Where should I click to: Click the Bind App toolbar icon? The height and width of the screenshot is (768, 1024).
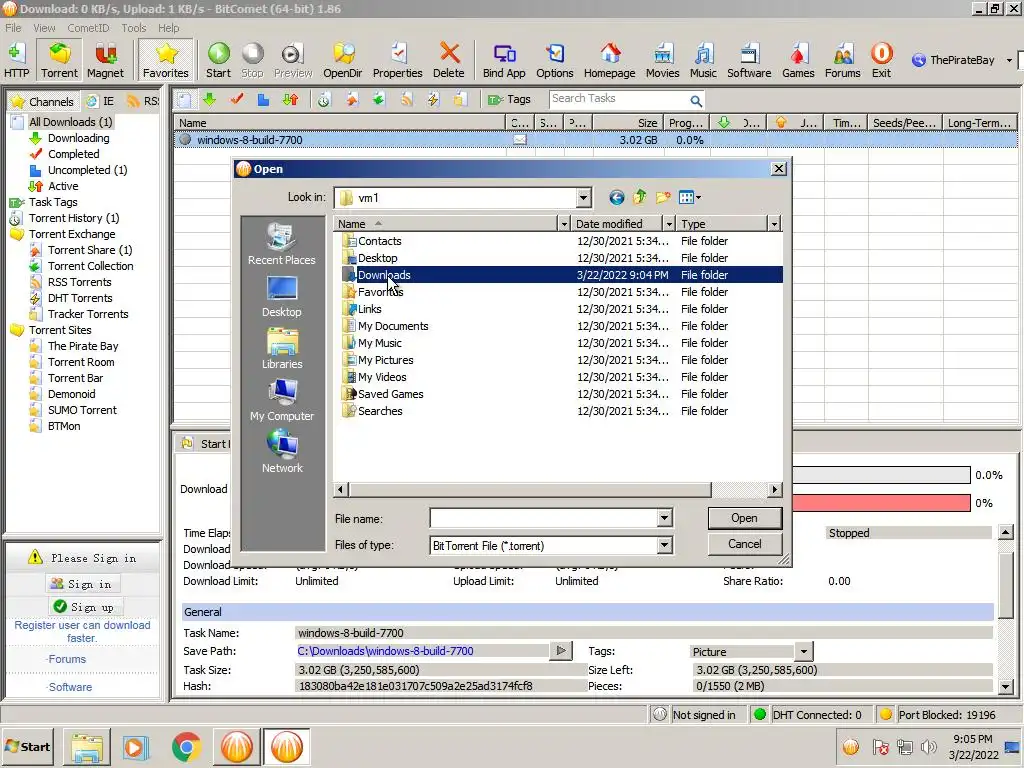[x=504, y=60]
